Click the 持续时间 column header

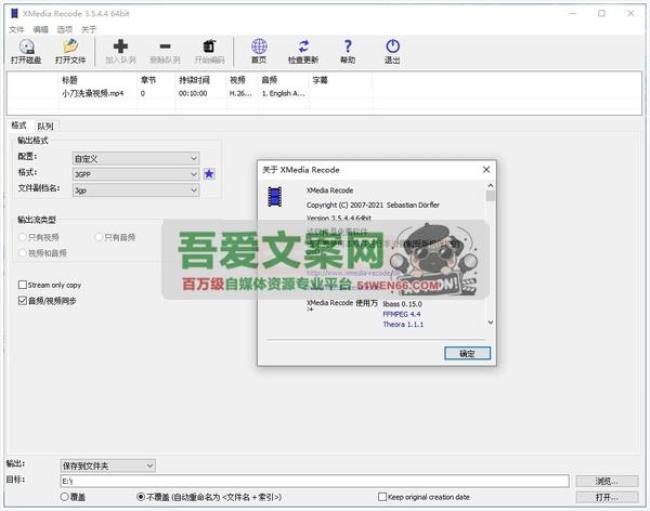(x=194, y=80)
